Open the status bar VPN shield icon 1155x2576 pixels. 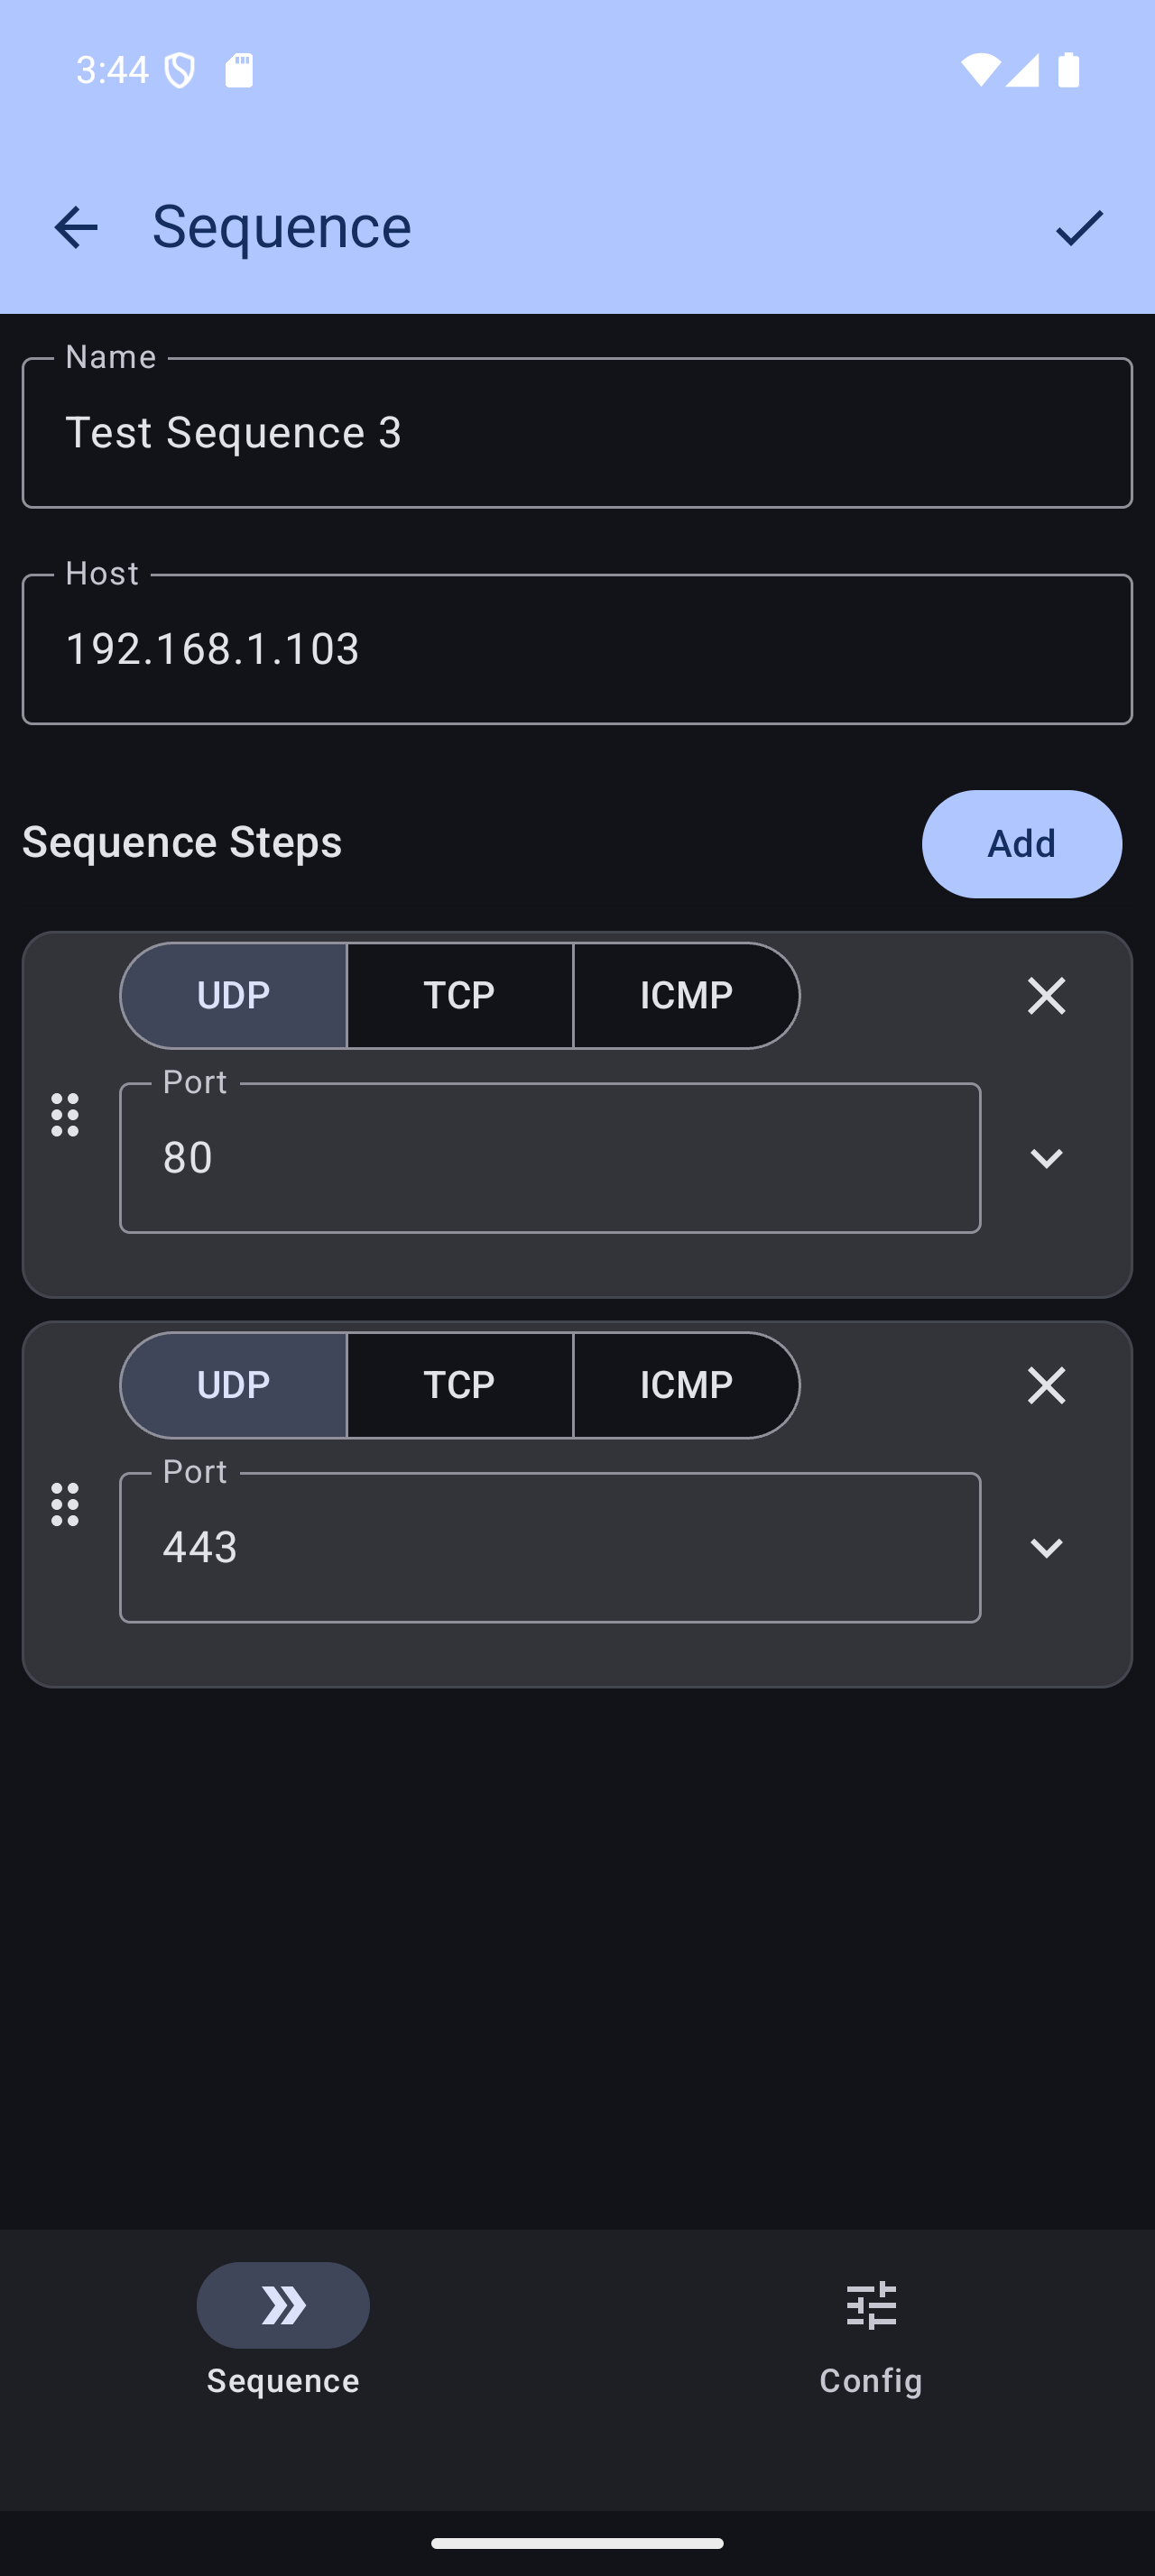pyautogui.click(x=180, y=70)
